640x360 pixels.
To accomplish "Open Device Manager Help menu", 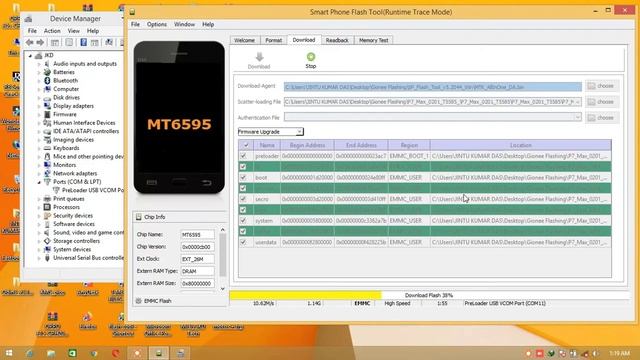I will 93,31.
